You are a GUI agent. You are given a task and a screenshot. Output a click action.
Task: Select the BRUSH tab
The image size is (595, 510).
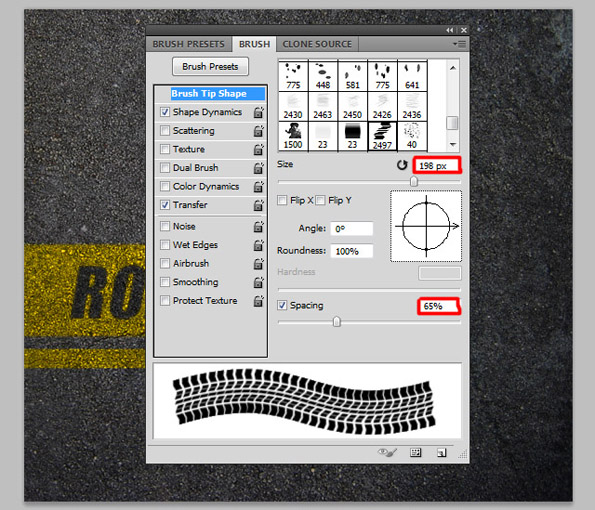pyautogui.click(x=254, y=44)
